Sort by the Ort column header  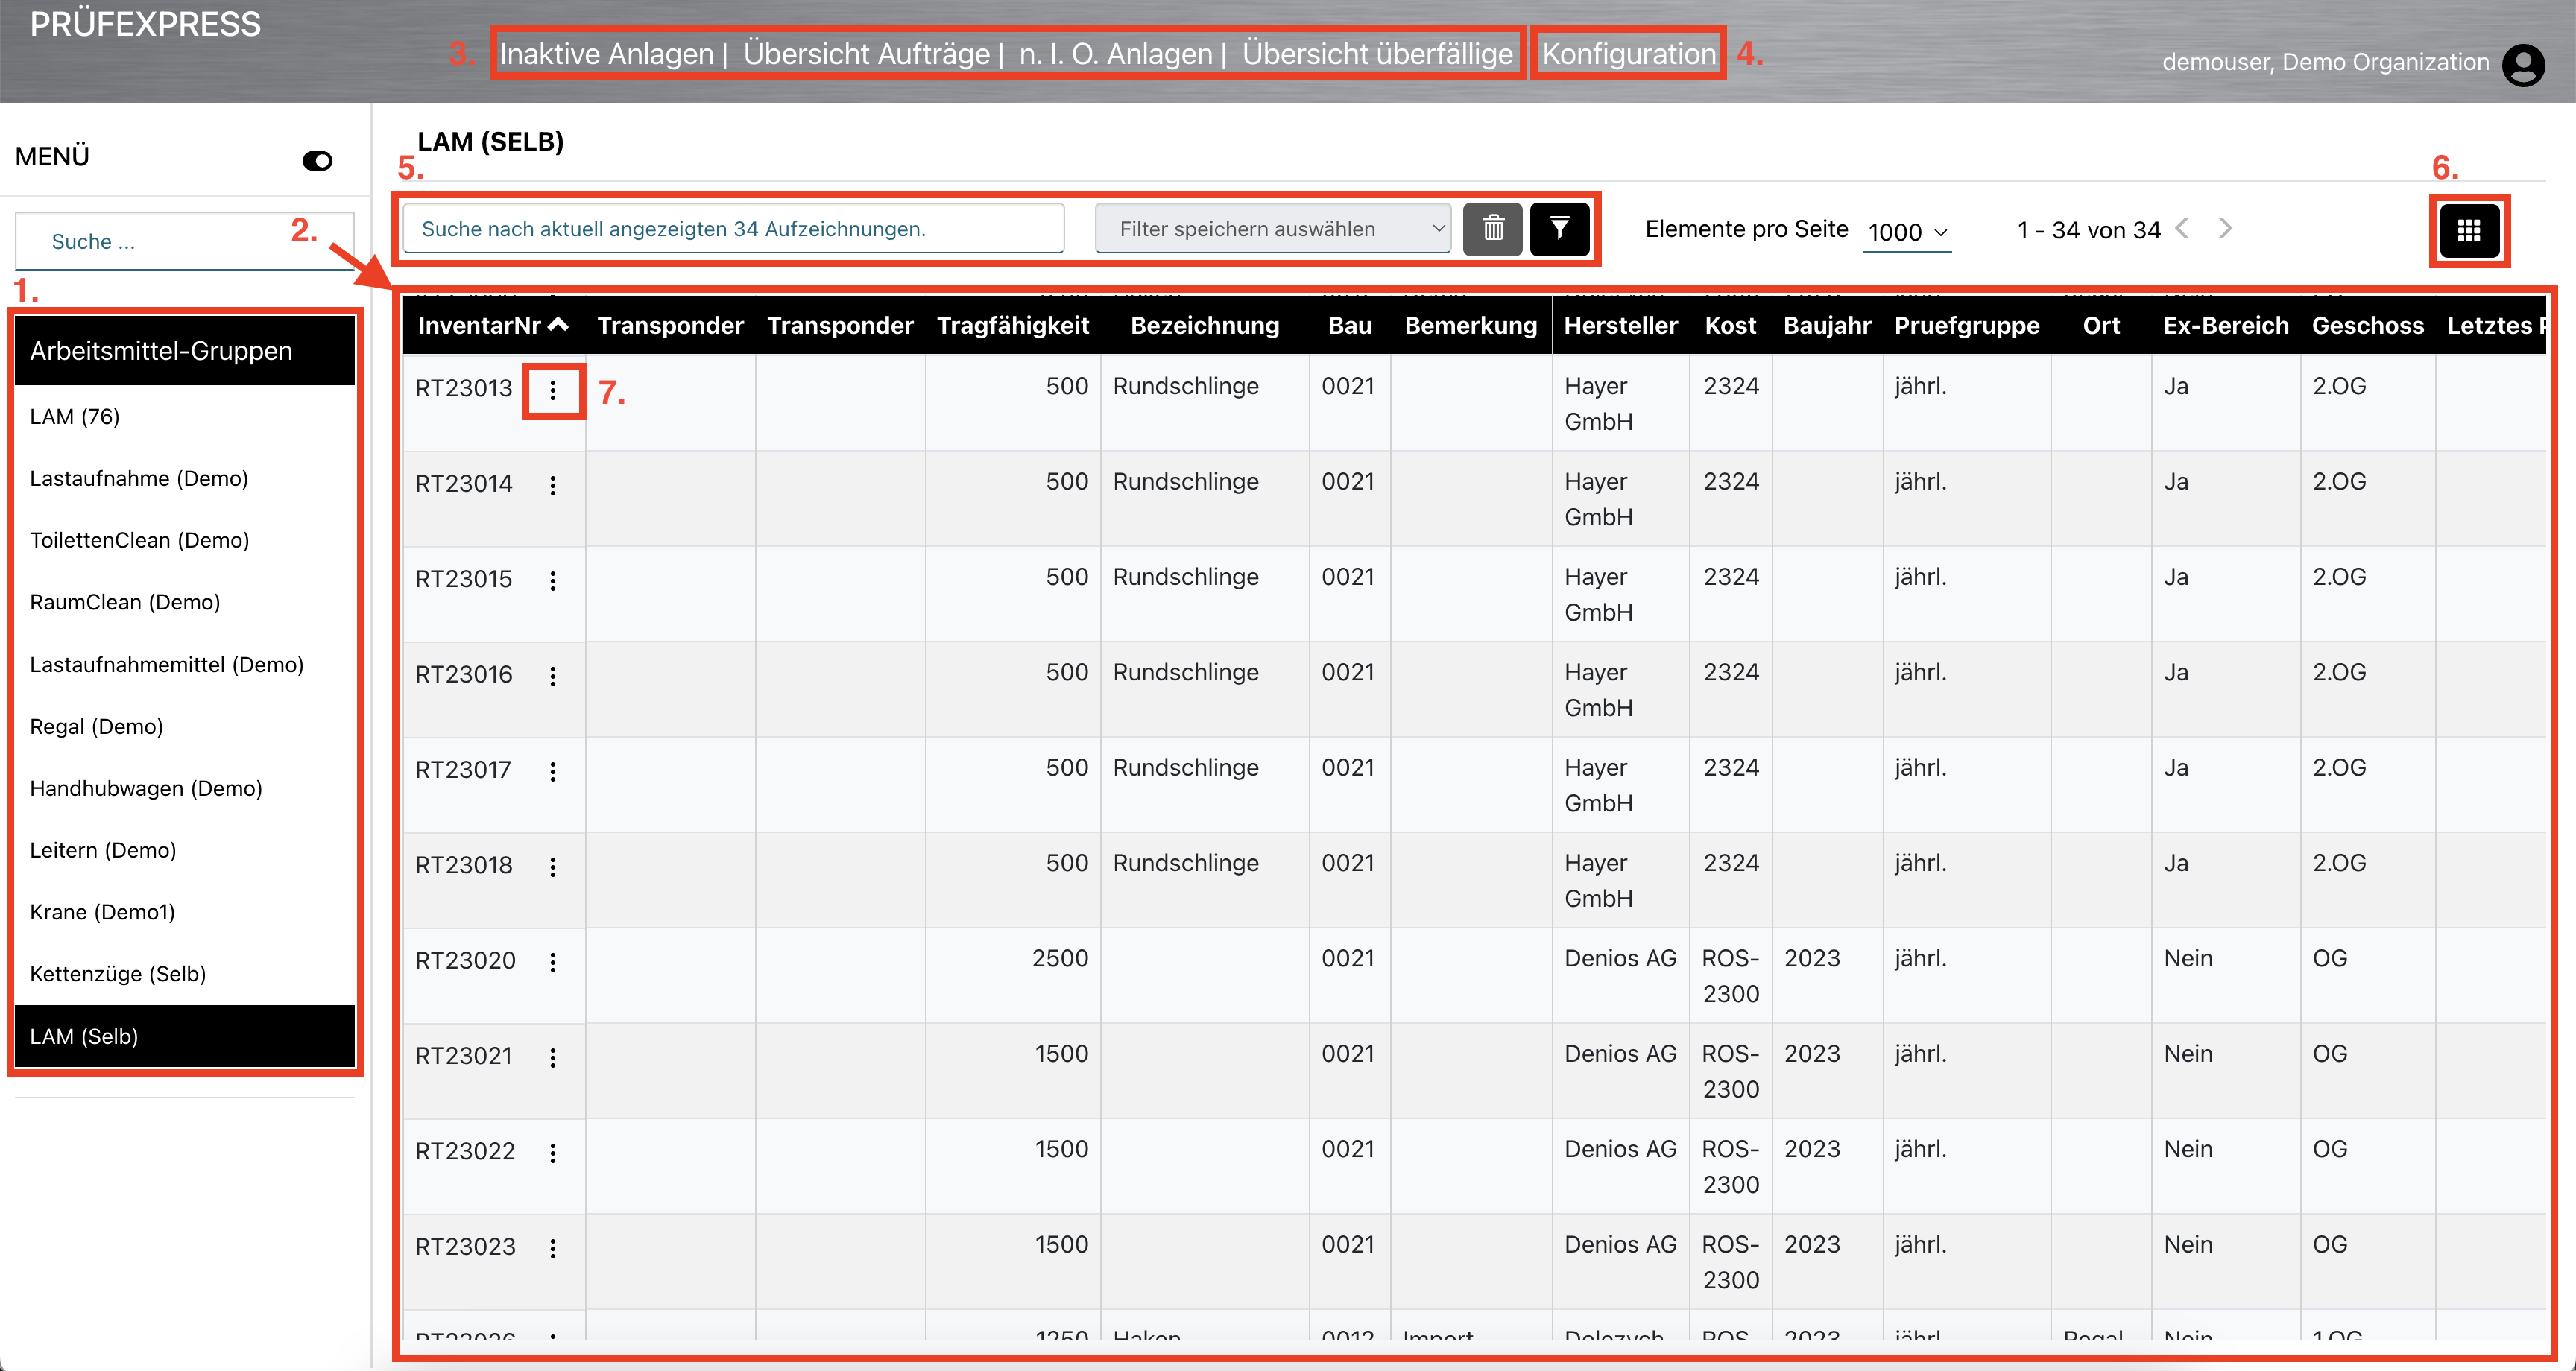(2101, 325)
